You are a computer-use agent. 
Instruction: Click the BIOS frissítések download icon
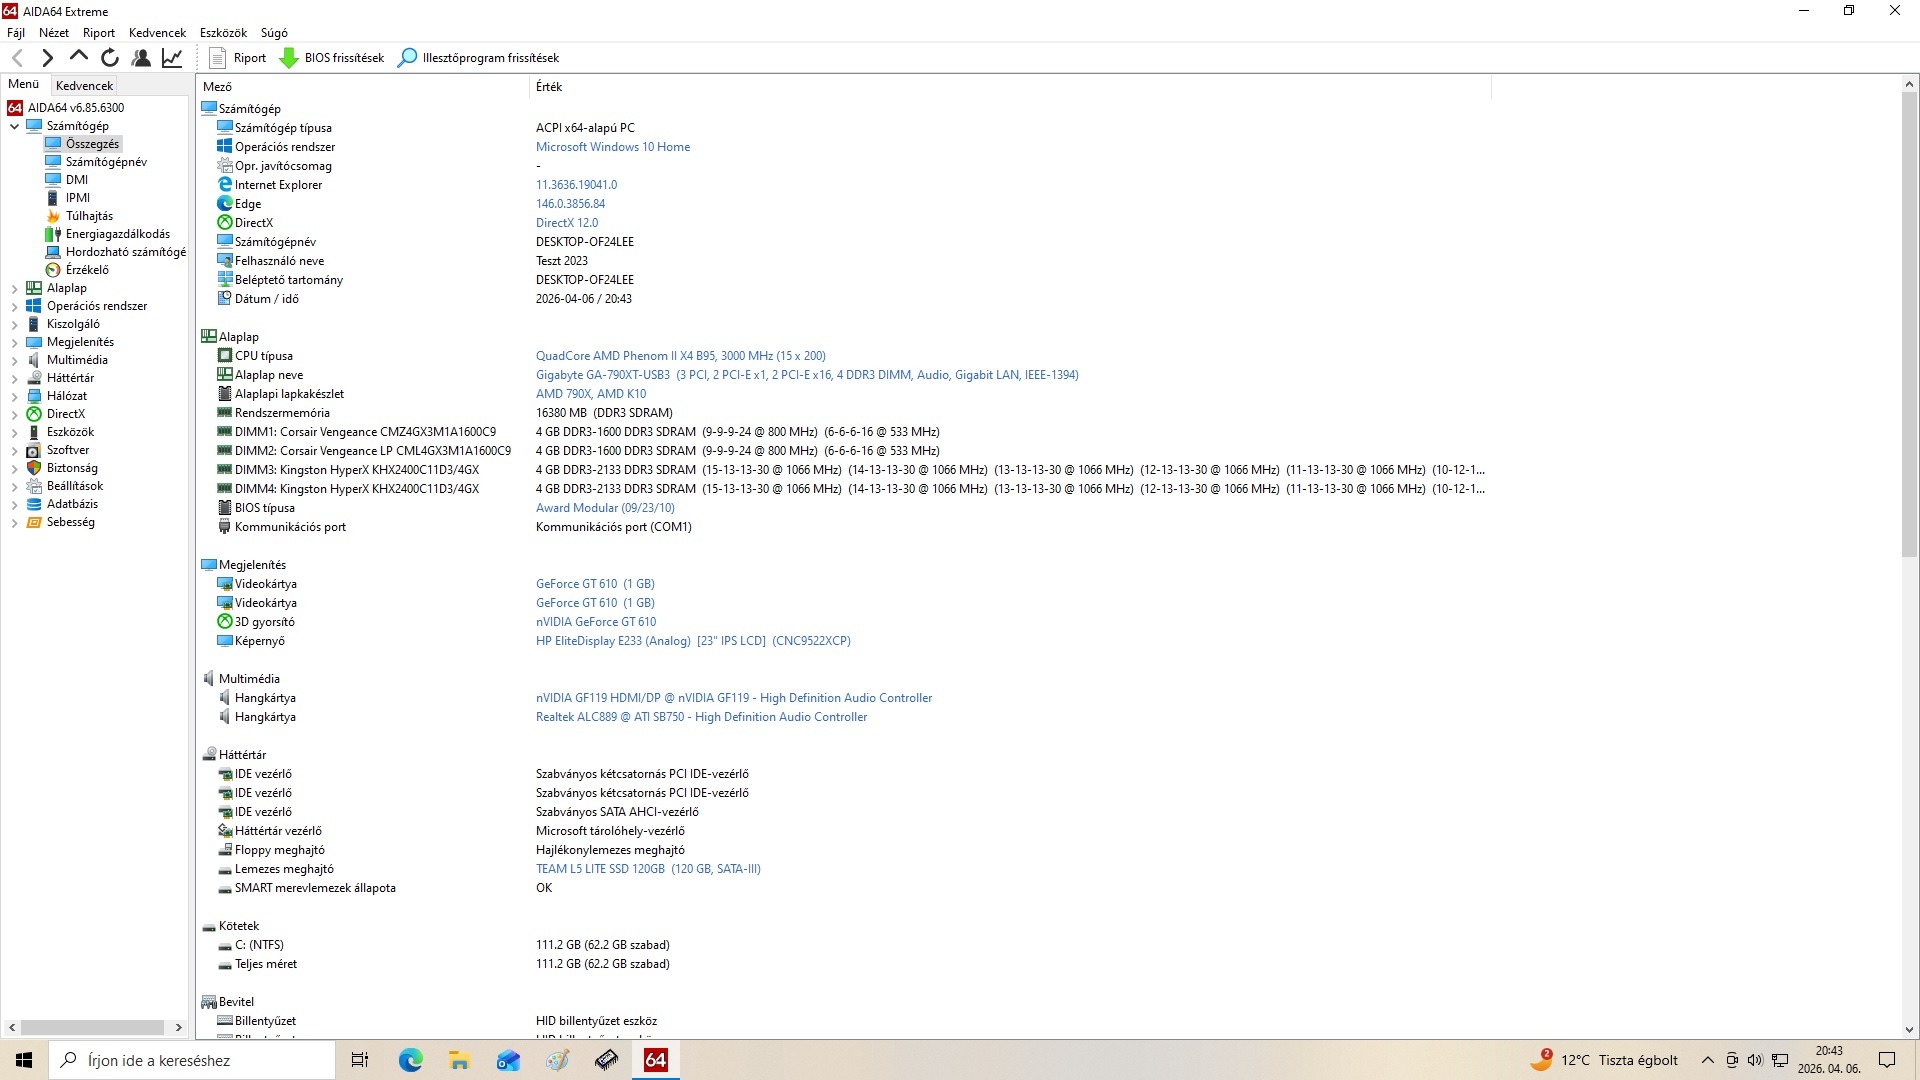click(x=289, y=58)
